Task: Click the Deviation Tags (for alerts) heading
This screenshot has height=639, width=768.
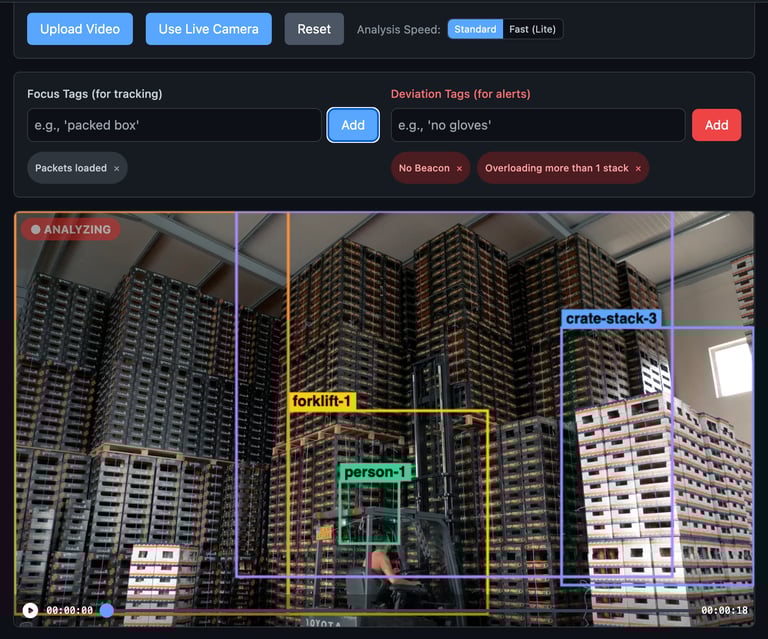Action: coord(460,94)
